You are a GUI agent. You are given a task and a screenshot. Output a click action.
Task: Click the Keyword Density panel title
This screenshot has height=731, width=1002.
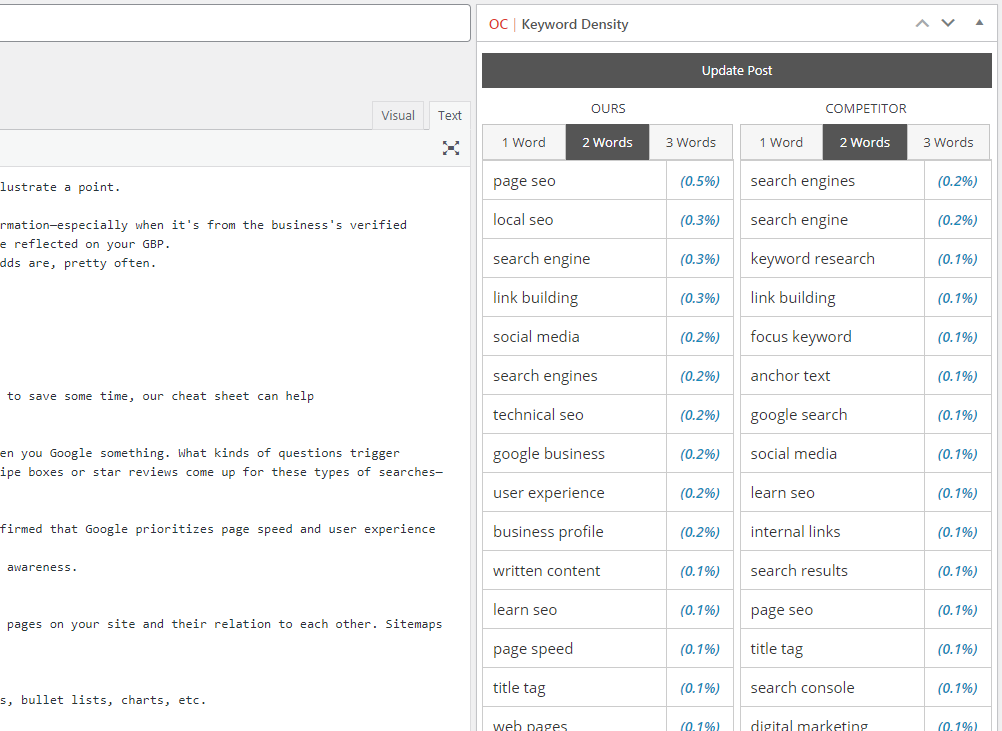click(x=574, y=24)
